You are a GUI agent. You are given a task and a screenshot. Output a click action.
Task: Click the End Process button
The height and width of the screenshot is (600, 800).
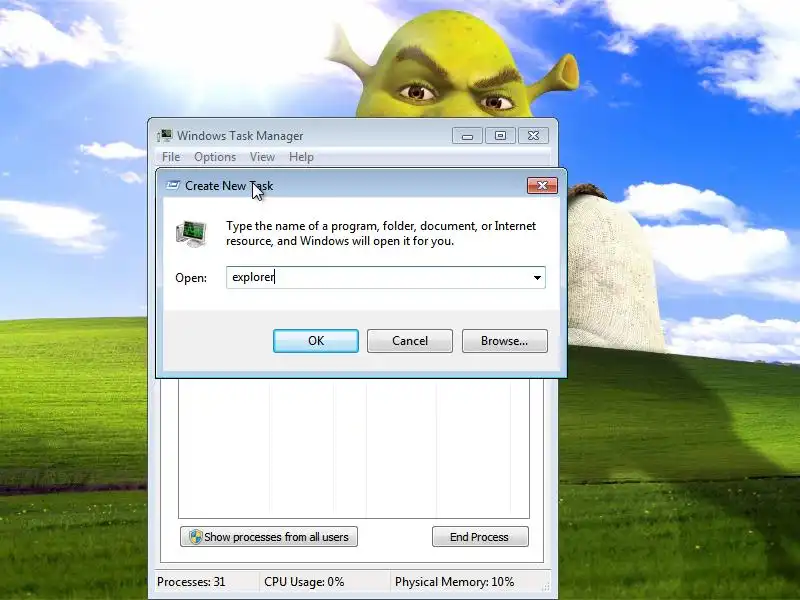coord(480,537)
